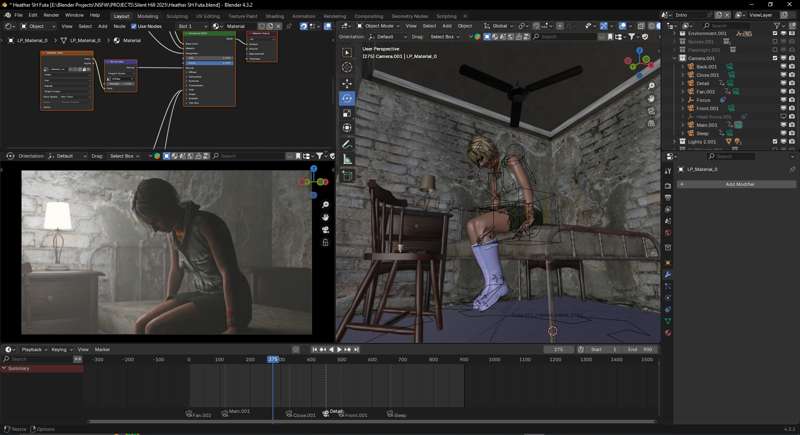Toggle the Use Nodes checkbox
The image size is (800, 435).
click(x=134, y=26)
